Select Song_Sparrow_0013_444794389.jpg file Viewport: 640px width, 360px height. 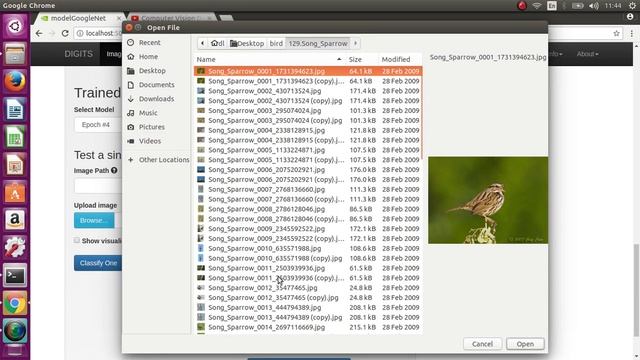[x=308, y=307]
